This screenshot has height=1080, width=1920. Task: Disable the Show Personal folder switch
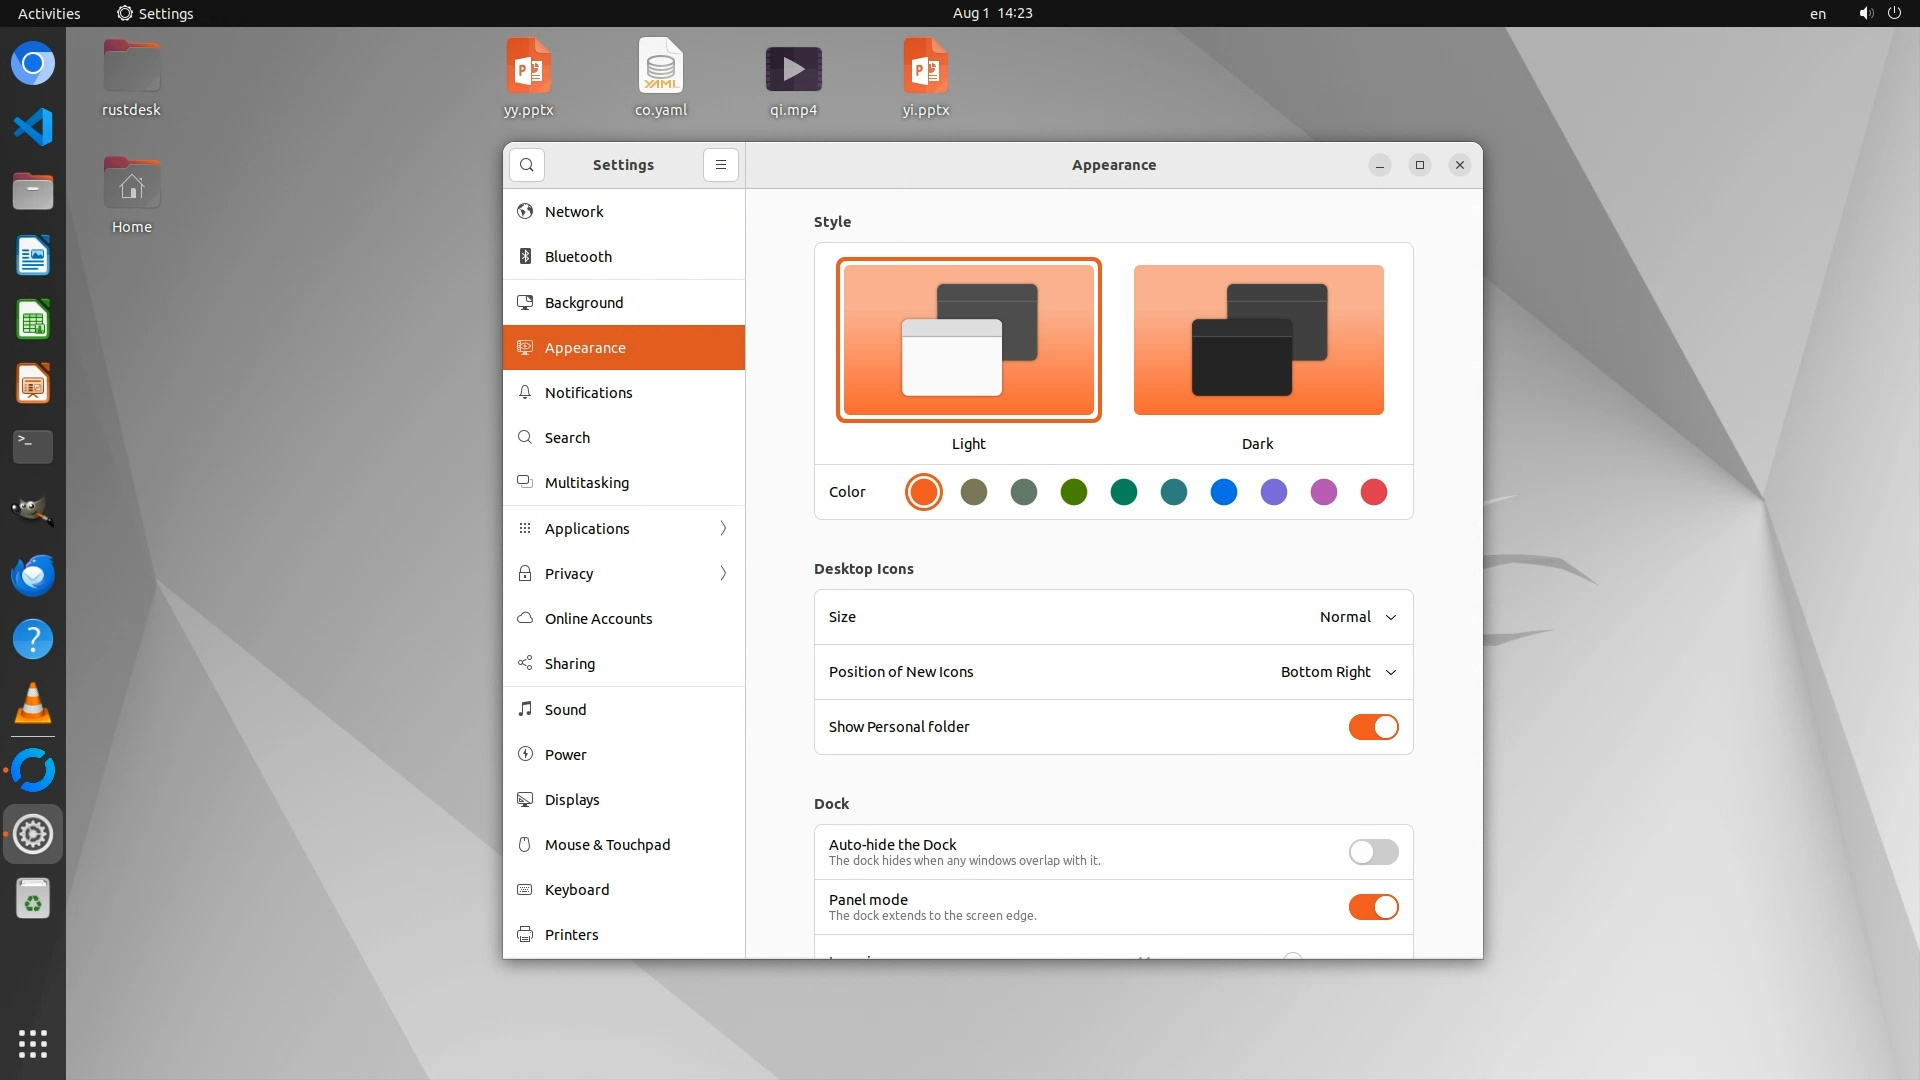tap(1373, 727)
